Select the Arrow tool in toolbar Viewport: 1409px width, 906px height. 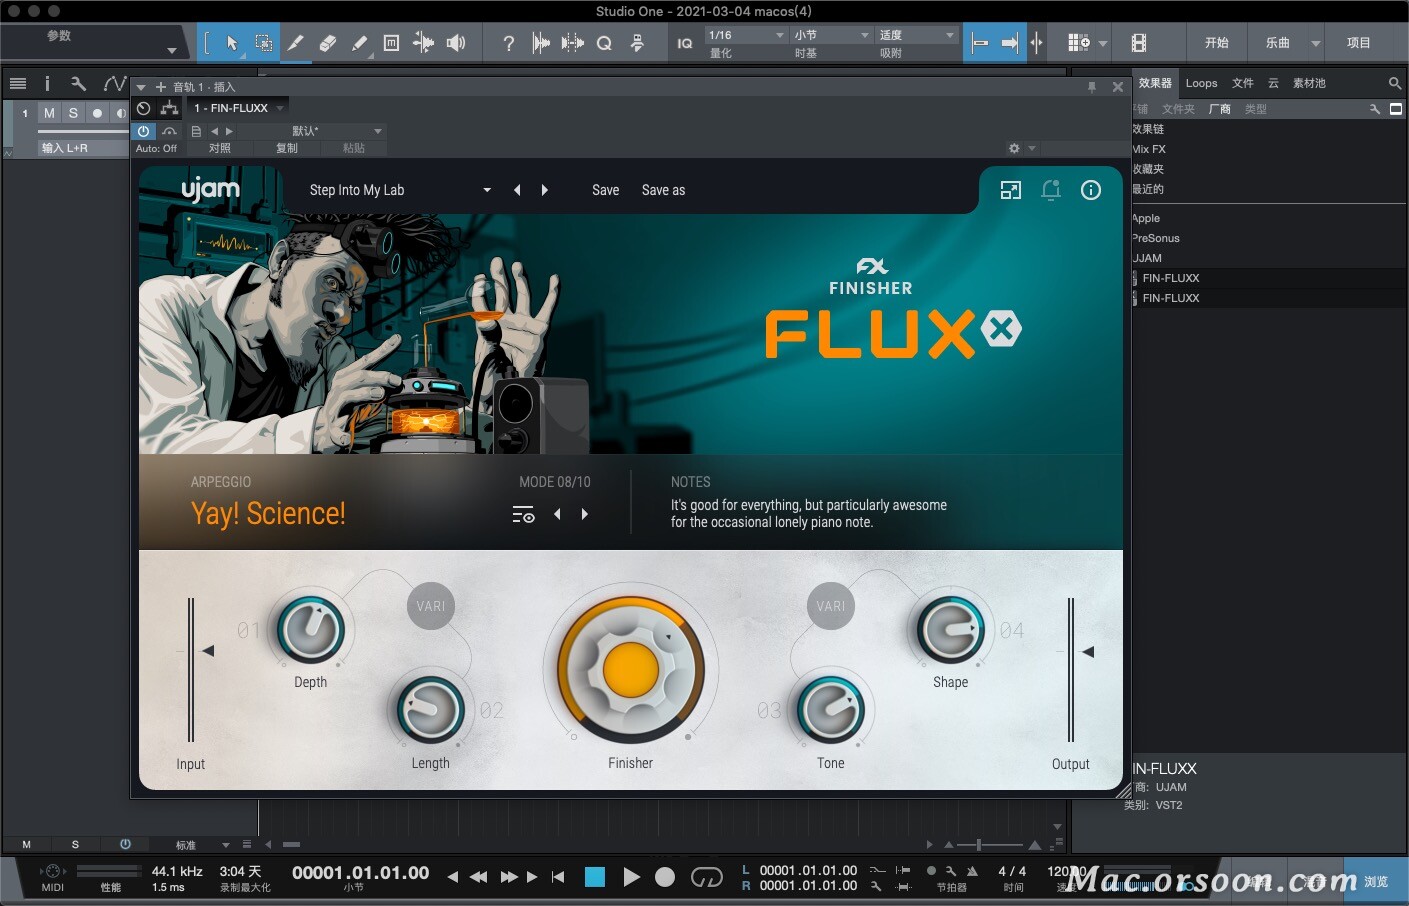tap(232, 43)
